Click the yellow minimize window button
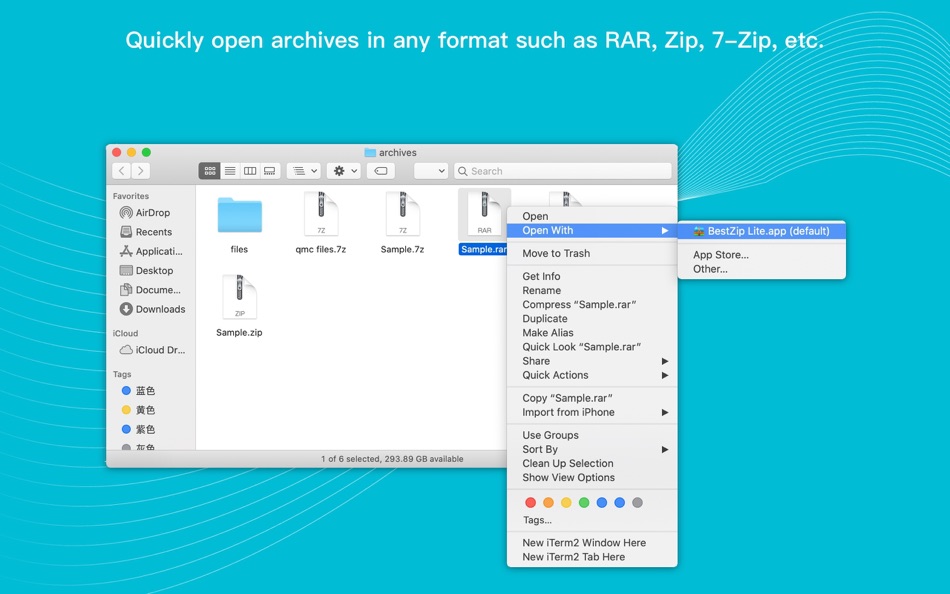The image size is (950, 594). (131, 153)
